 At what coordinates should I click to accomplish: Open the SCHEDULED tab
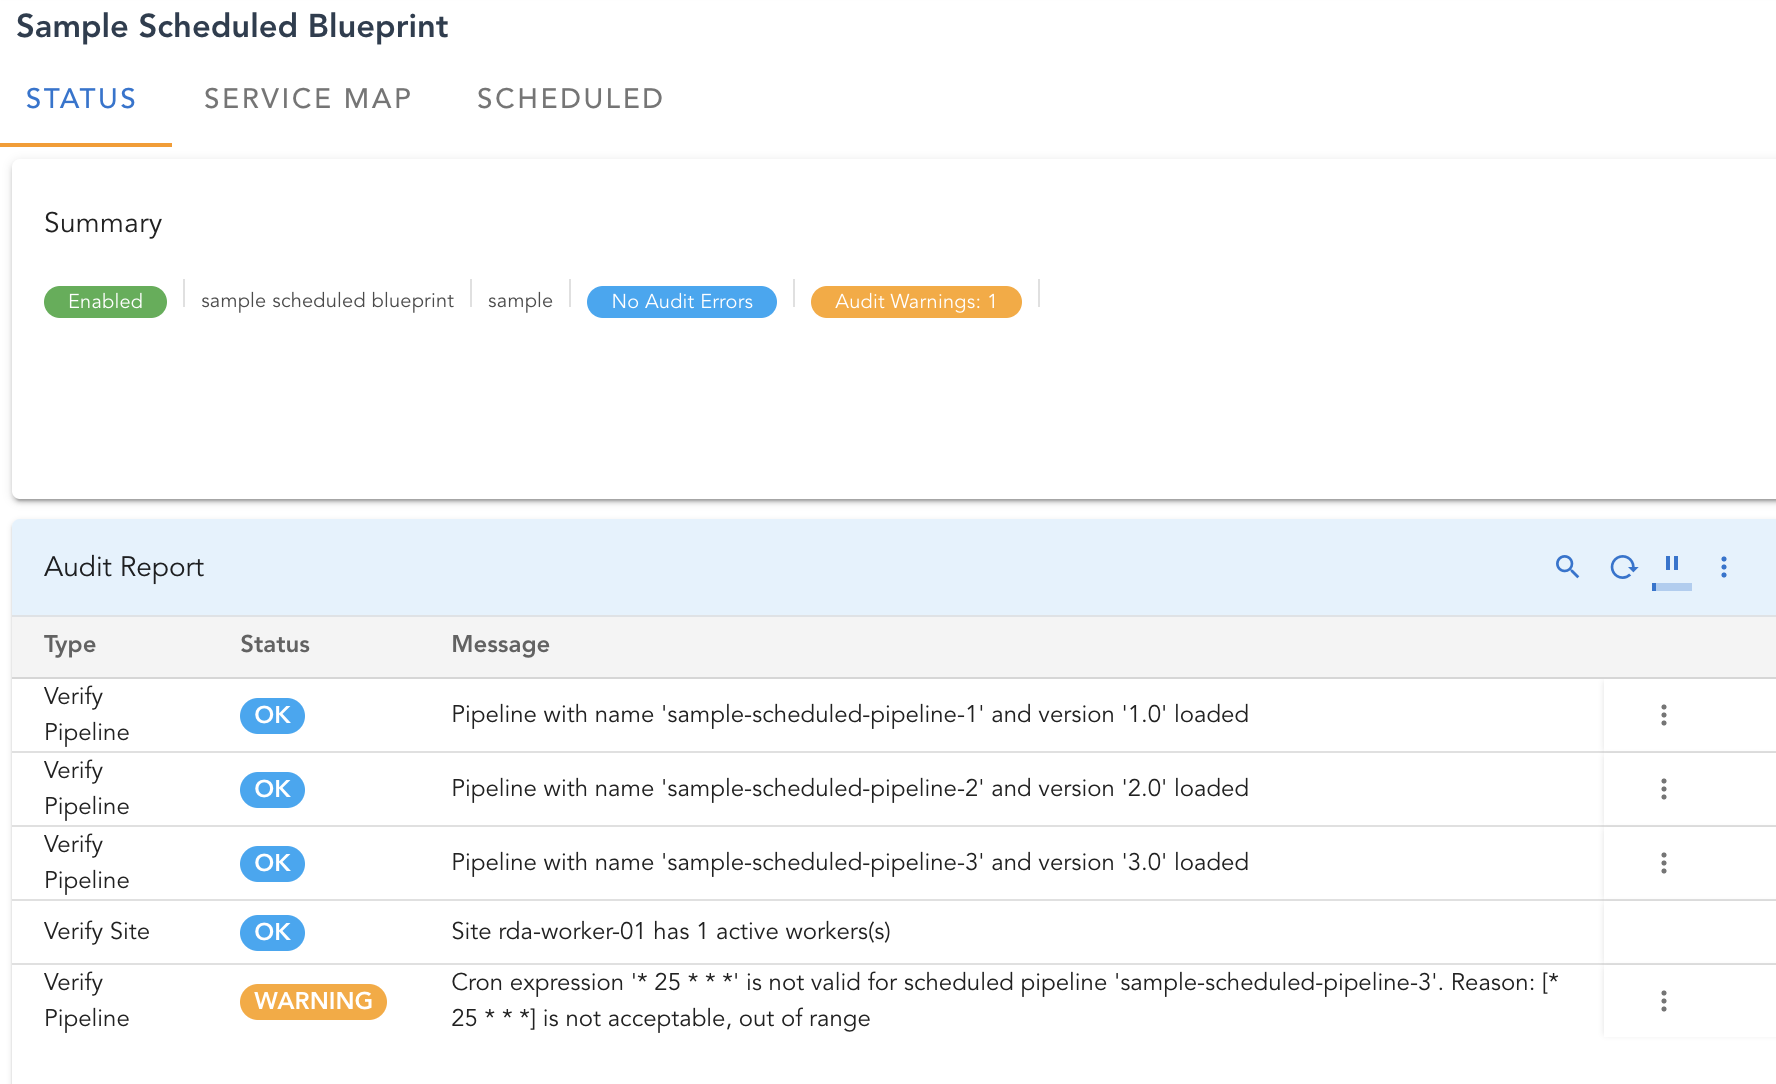[569, 98]
